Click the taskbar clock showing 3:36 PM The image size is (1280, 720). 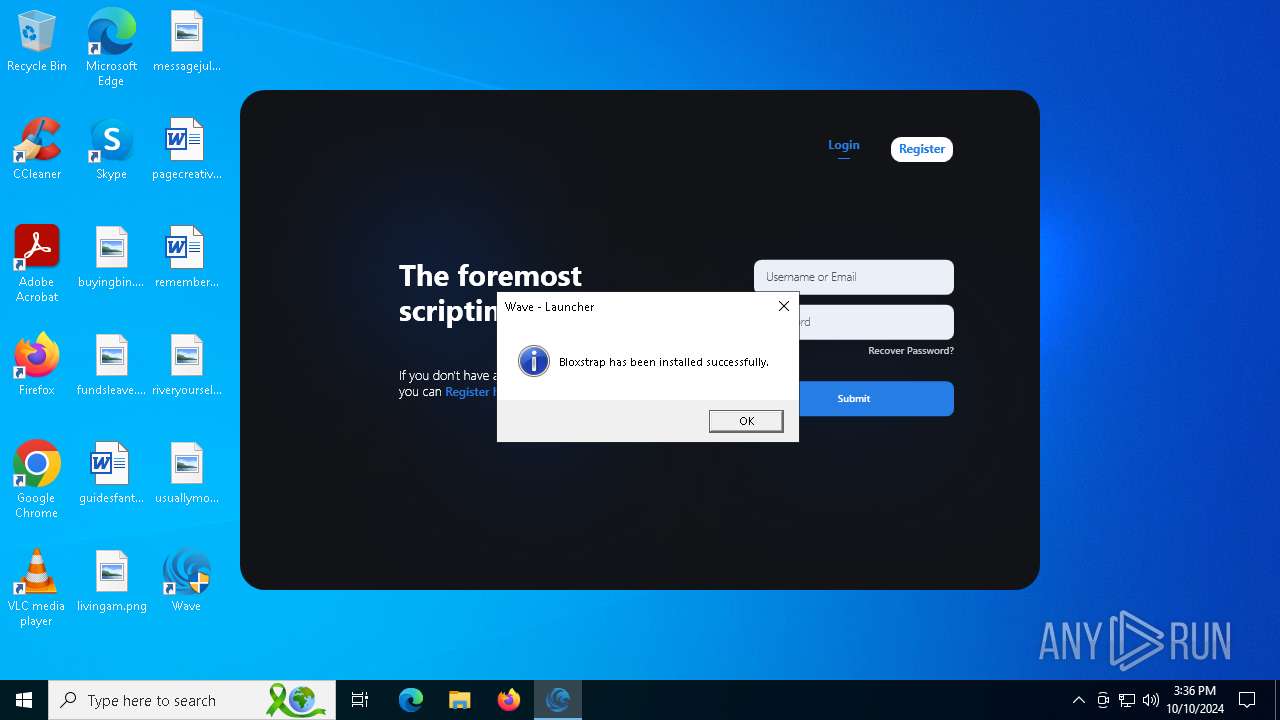(x=1195, y=700)
